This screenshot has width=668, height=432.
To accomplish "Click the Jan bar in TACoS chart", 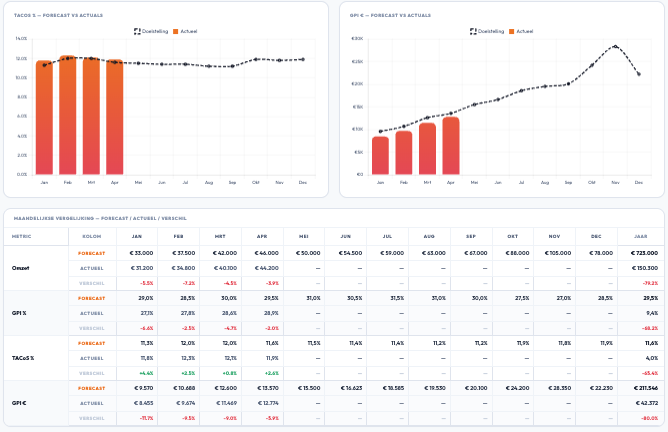I will pyautogui.click(x=44, y=118).
